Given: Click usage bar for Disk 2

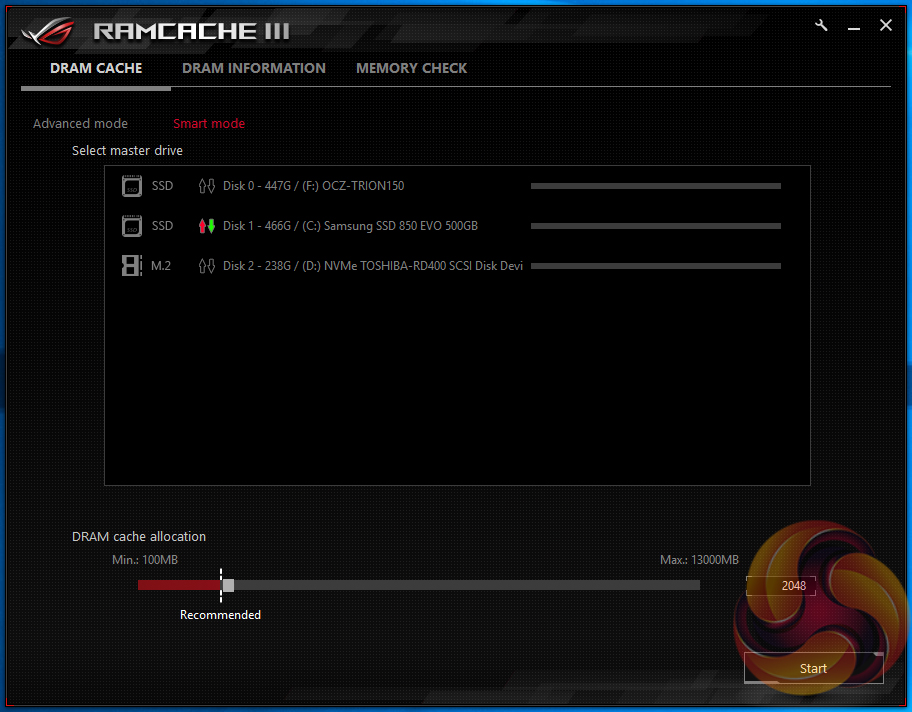Looking at the screenshot, I should pyautogui.click(x=656, y=266).
